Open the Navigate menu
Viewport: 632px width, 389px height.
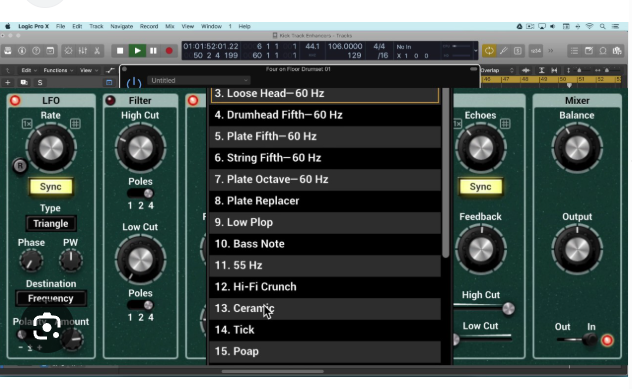(121, 26)
